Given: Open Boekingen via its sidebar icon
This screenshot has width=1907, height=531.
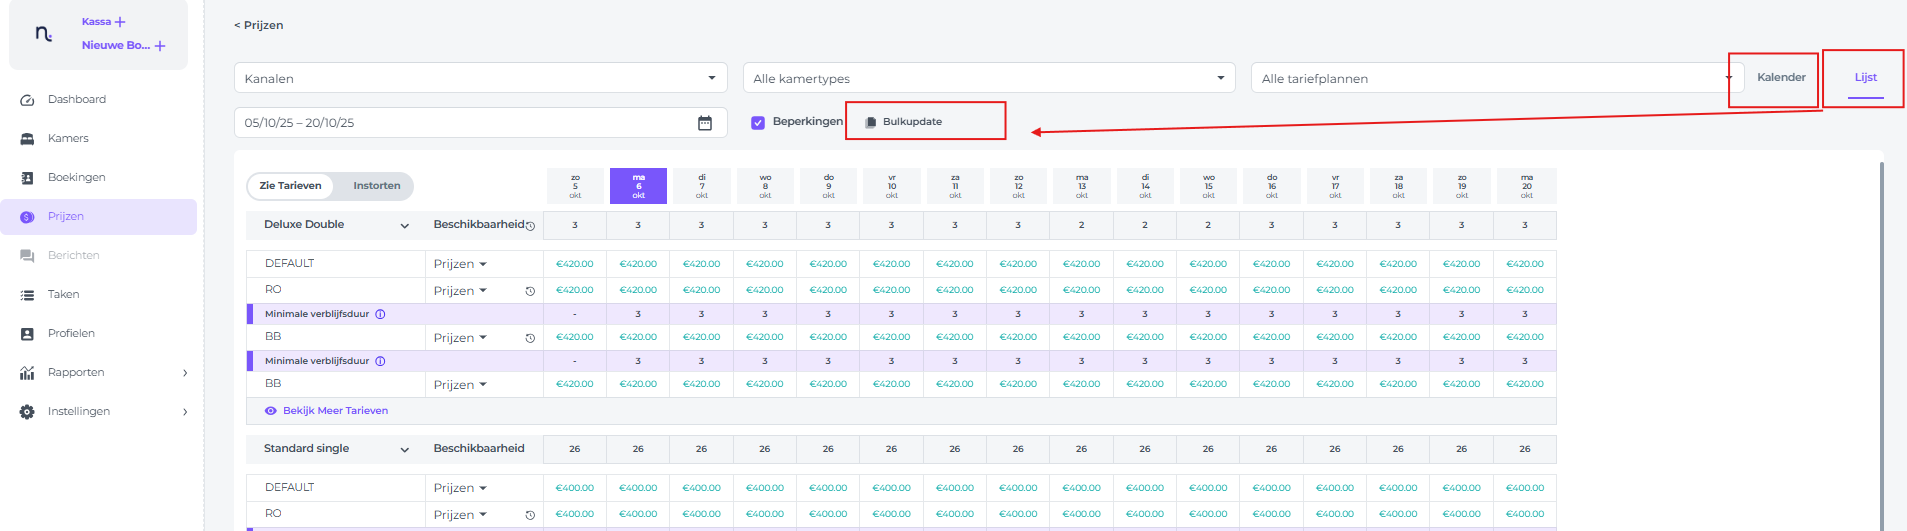Looking at the screenshot, I should tap(27, 178).
